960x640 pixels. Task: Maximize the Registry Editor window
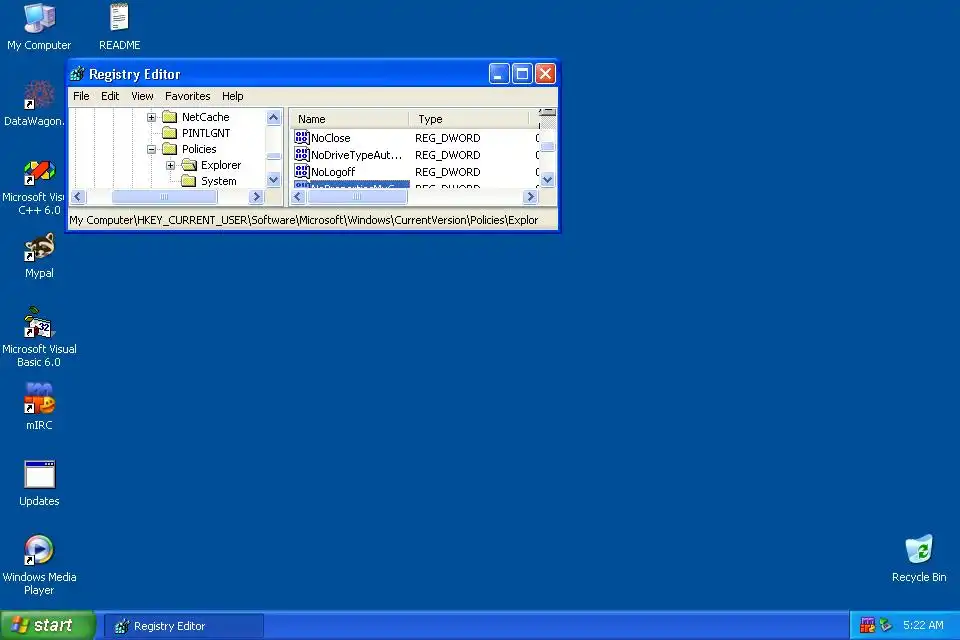[x=522, y=74]
